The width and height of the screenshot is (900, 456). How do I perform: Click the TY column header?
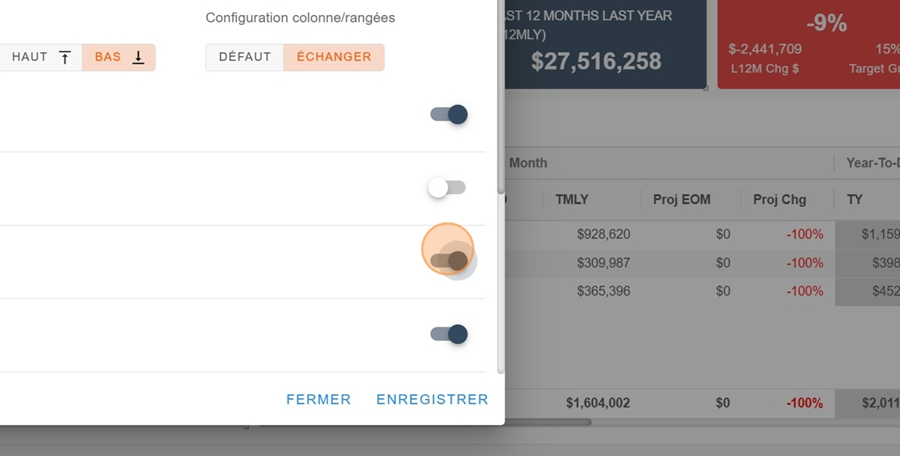point(855,199)
